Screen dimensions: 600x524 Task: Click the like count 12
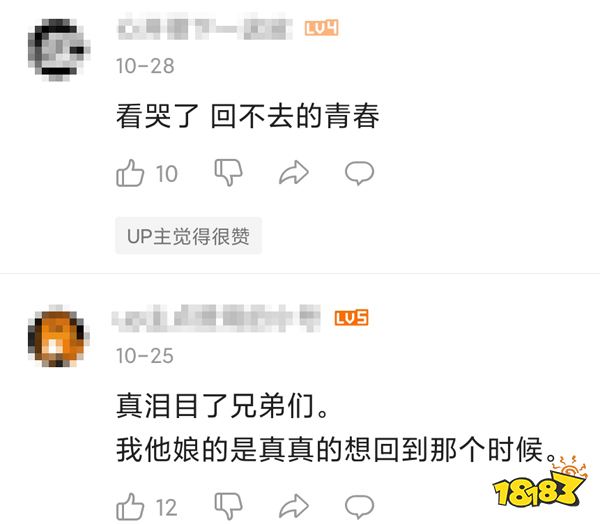coord(167,508)
